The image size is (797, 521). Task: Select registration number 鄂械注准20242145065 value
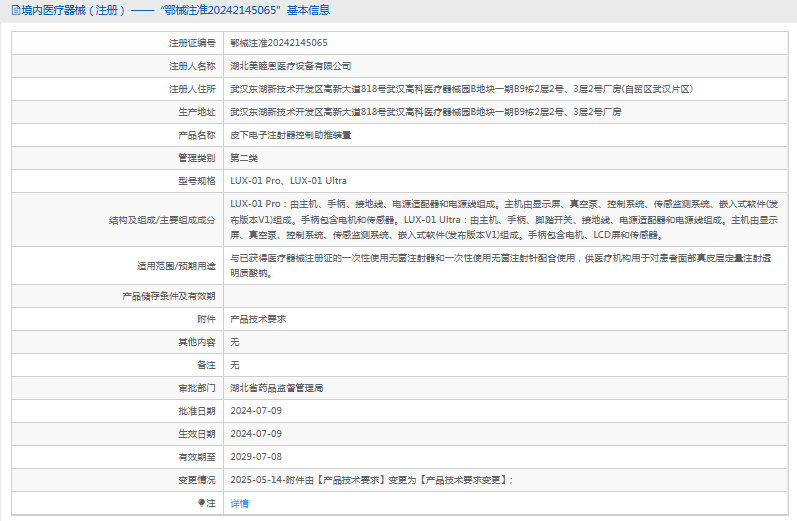(279, 43)
